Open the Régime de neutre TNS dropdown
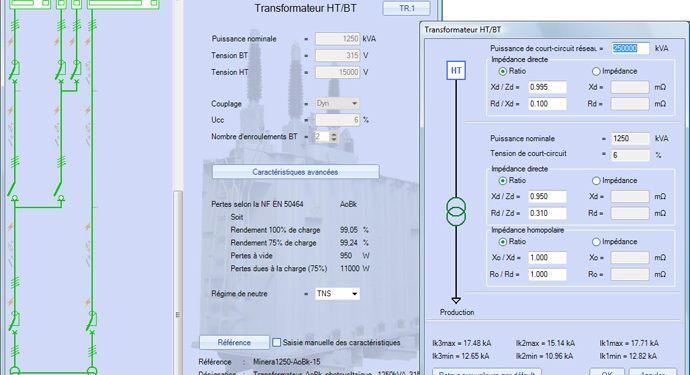 [x=337, y=294]
